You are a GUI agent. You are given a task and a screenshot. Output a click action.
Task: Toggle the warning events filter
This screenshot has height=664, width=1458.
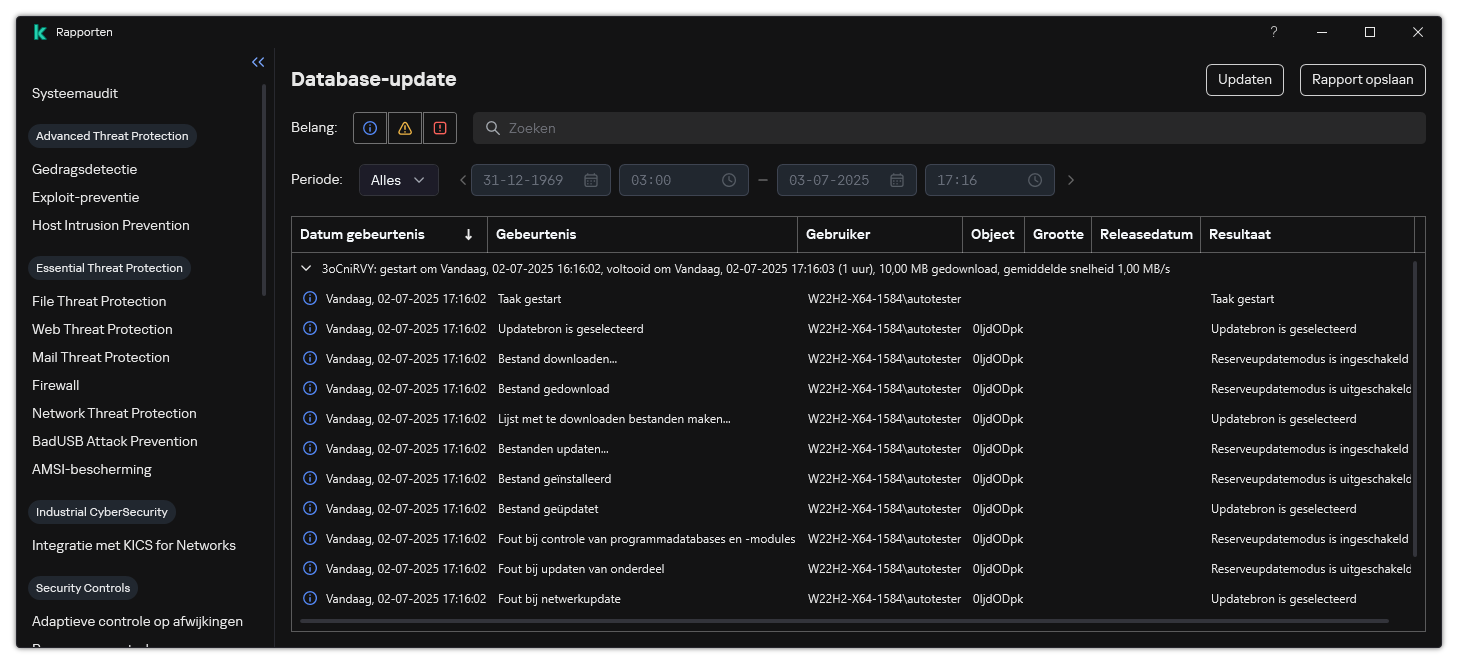404,128
